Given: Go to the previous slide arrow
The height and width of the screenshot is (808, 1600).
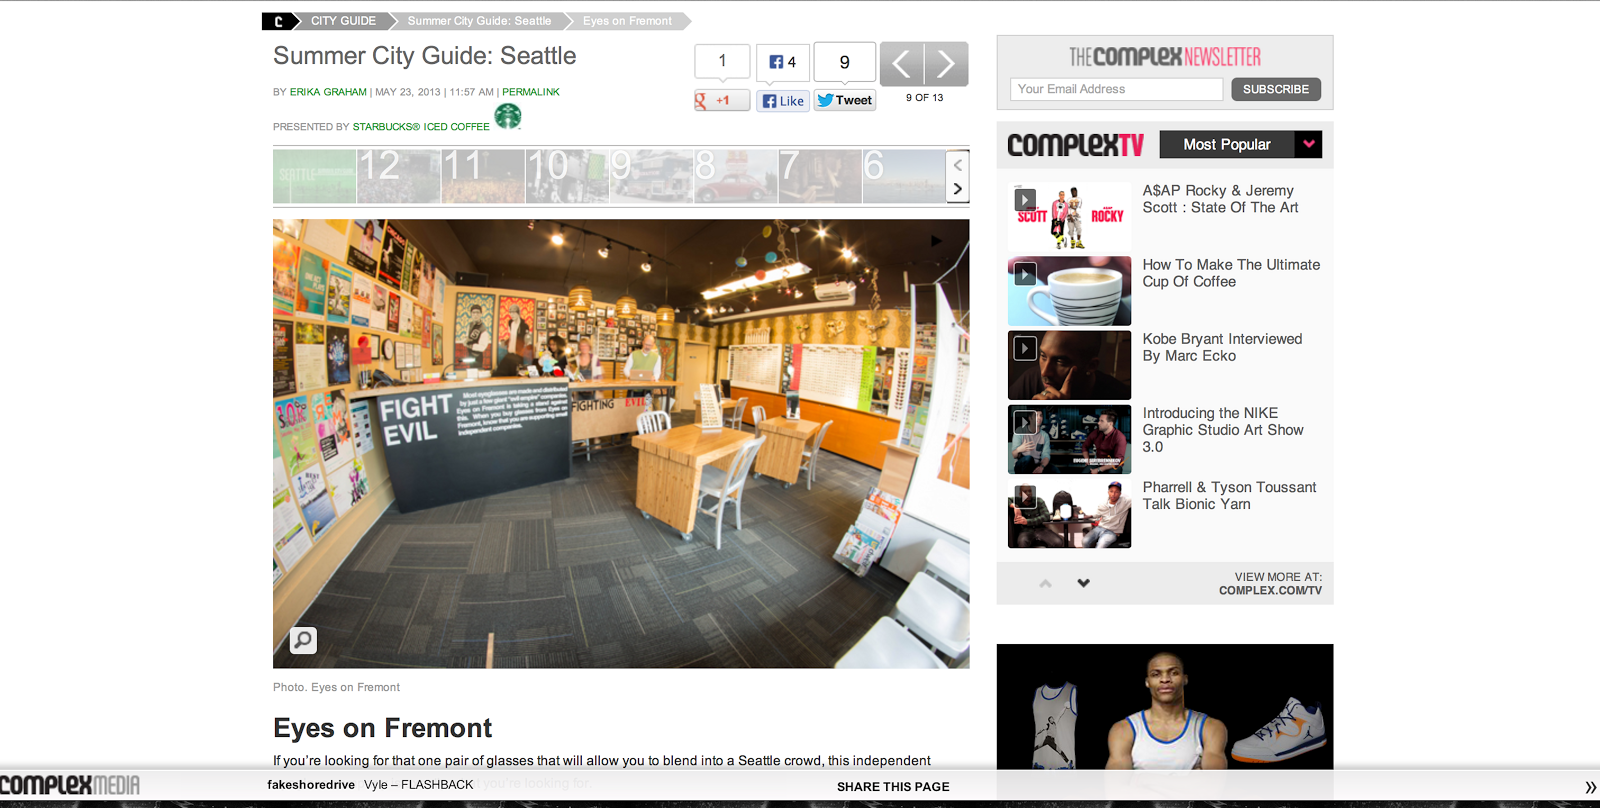Looking at the screenshot, I should [x=902, y=64].
